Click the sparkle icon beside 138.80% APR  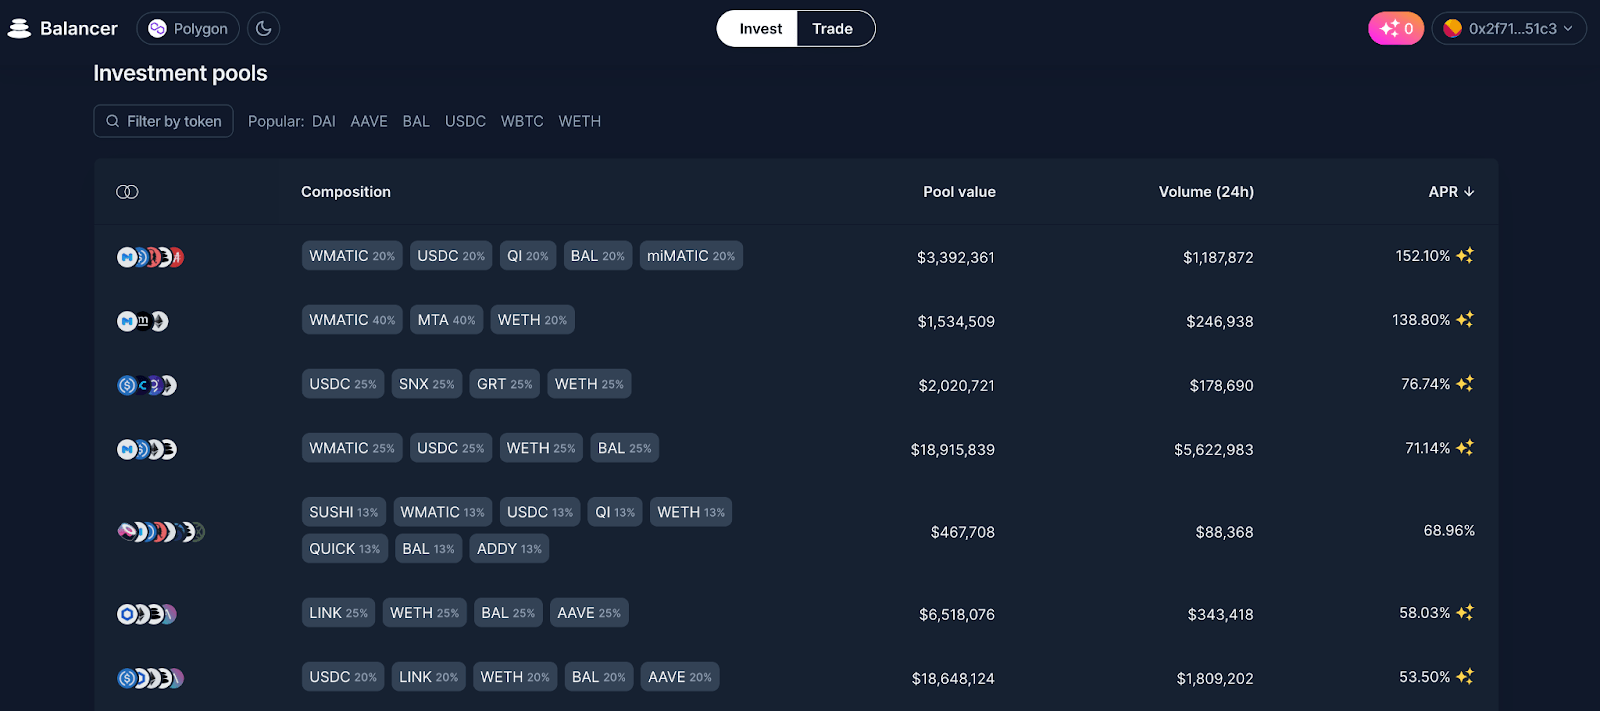1465,320
